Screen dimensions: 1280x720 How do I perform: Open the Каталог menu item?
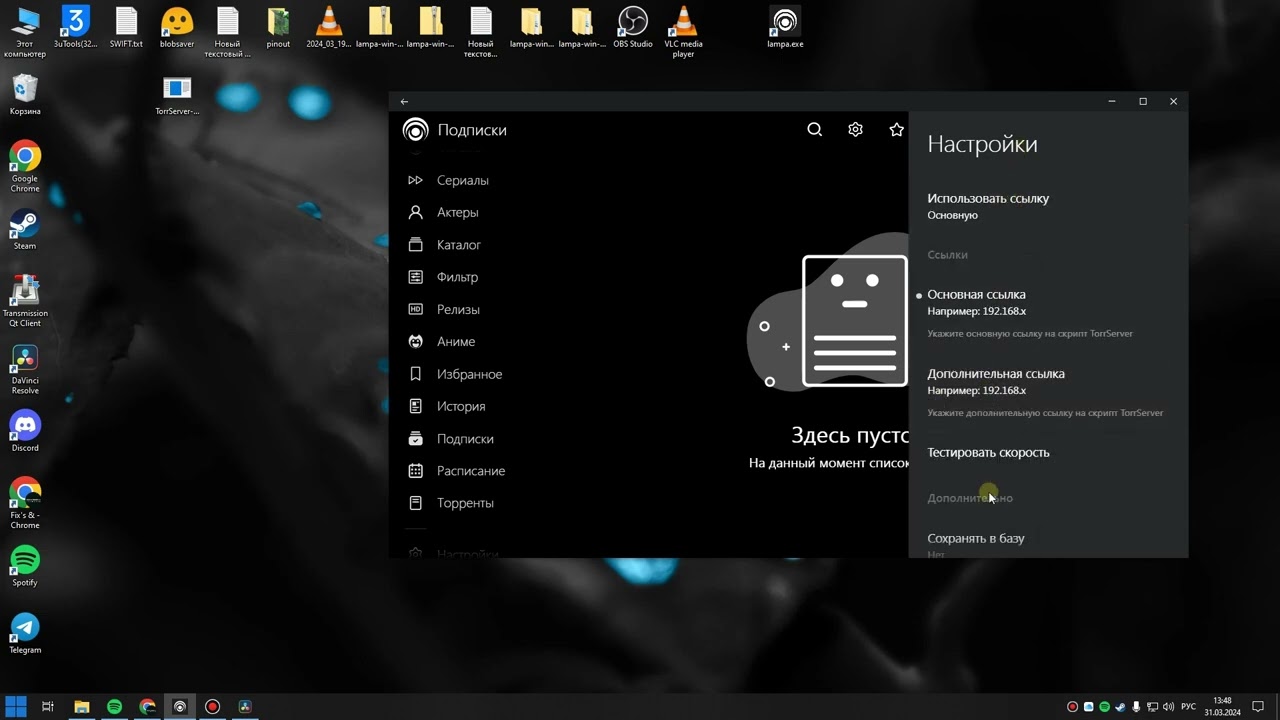pos(459,245)
